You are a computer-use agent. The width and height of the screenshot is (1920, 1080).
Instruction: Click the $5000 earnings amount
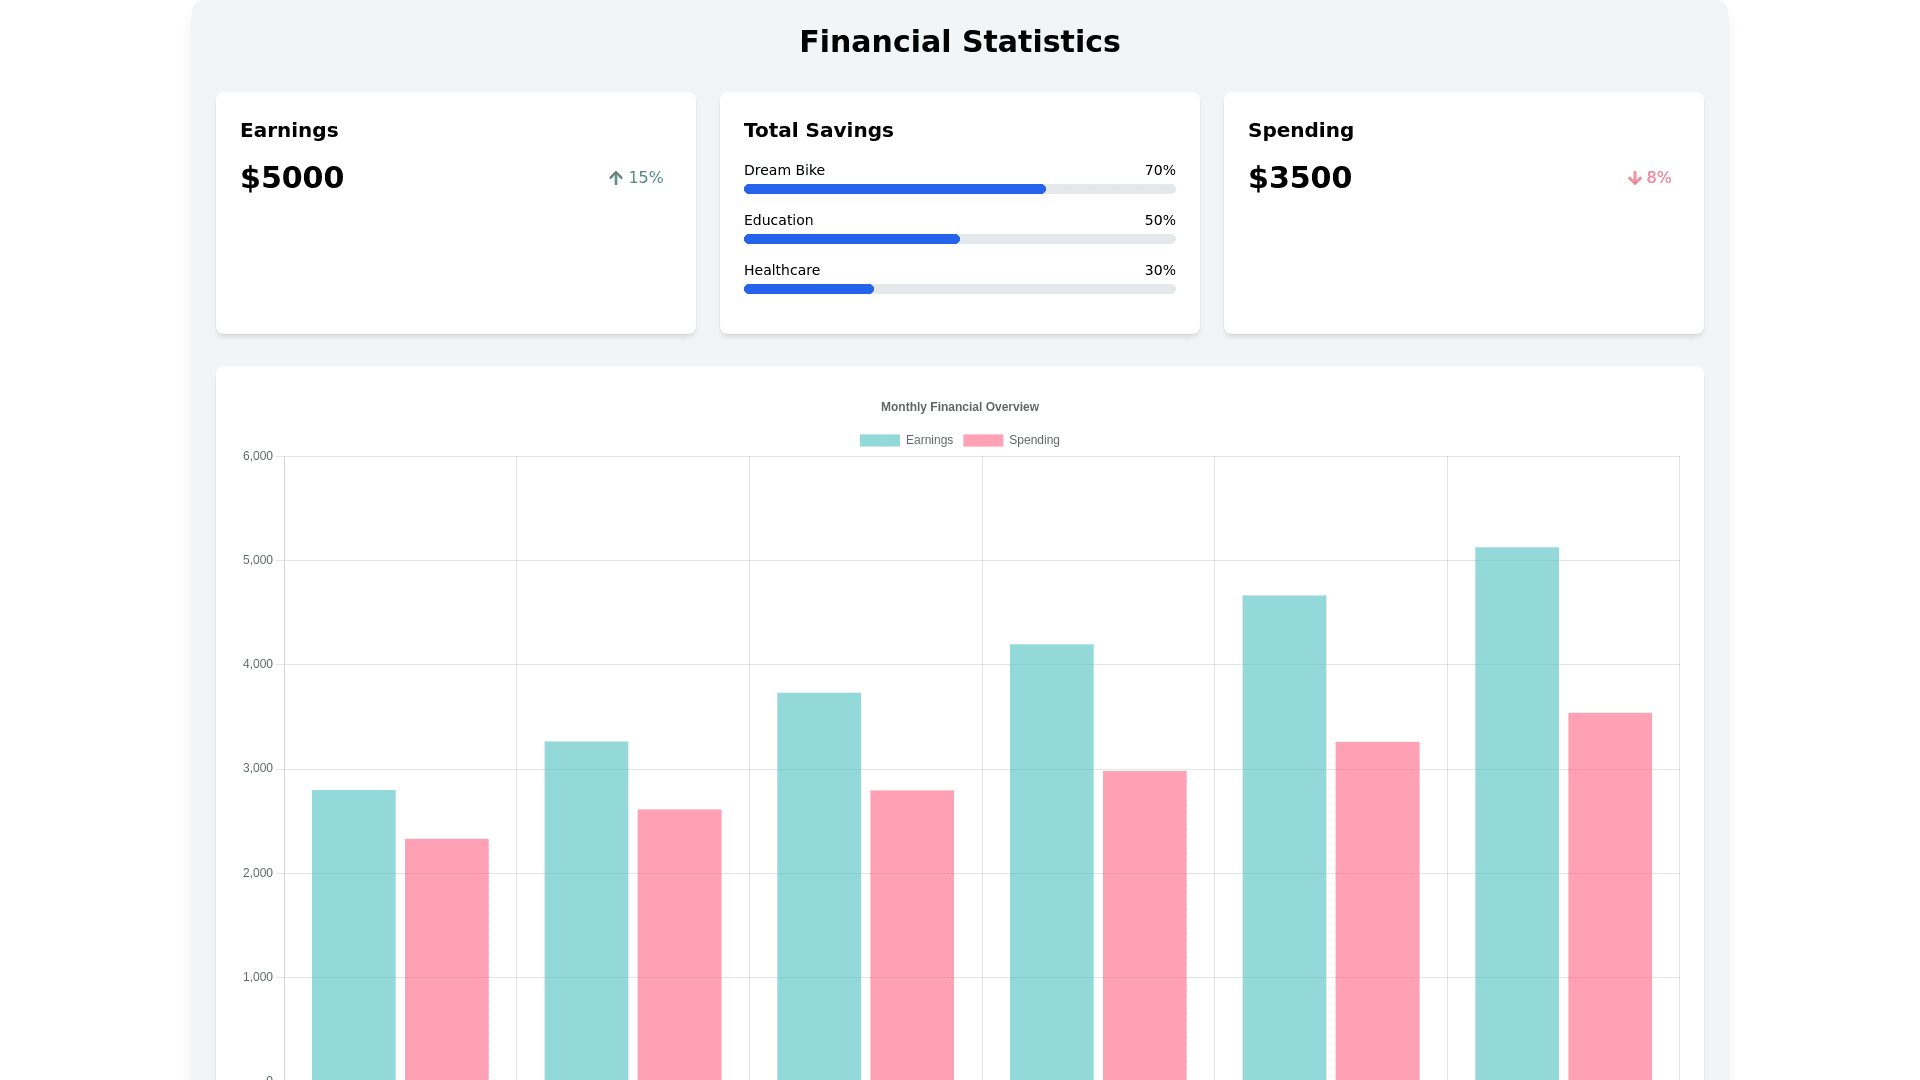[292, 178]
